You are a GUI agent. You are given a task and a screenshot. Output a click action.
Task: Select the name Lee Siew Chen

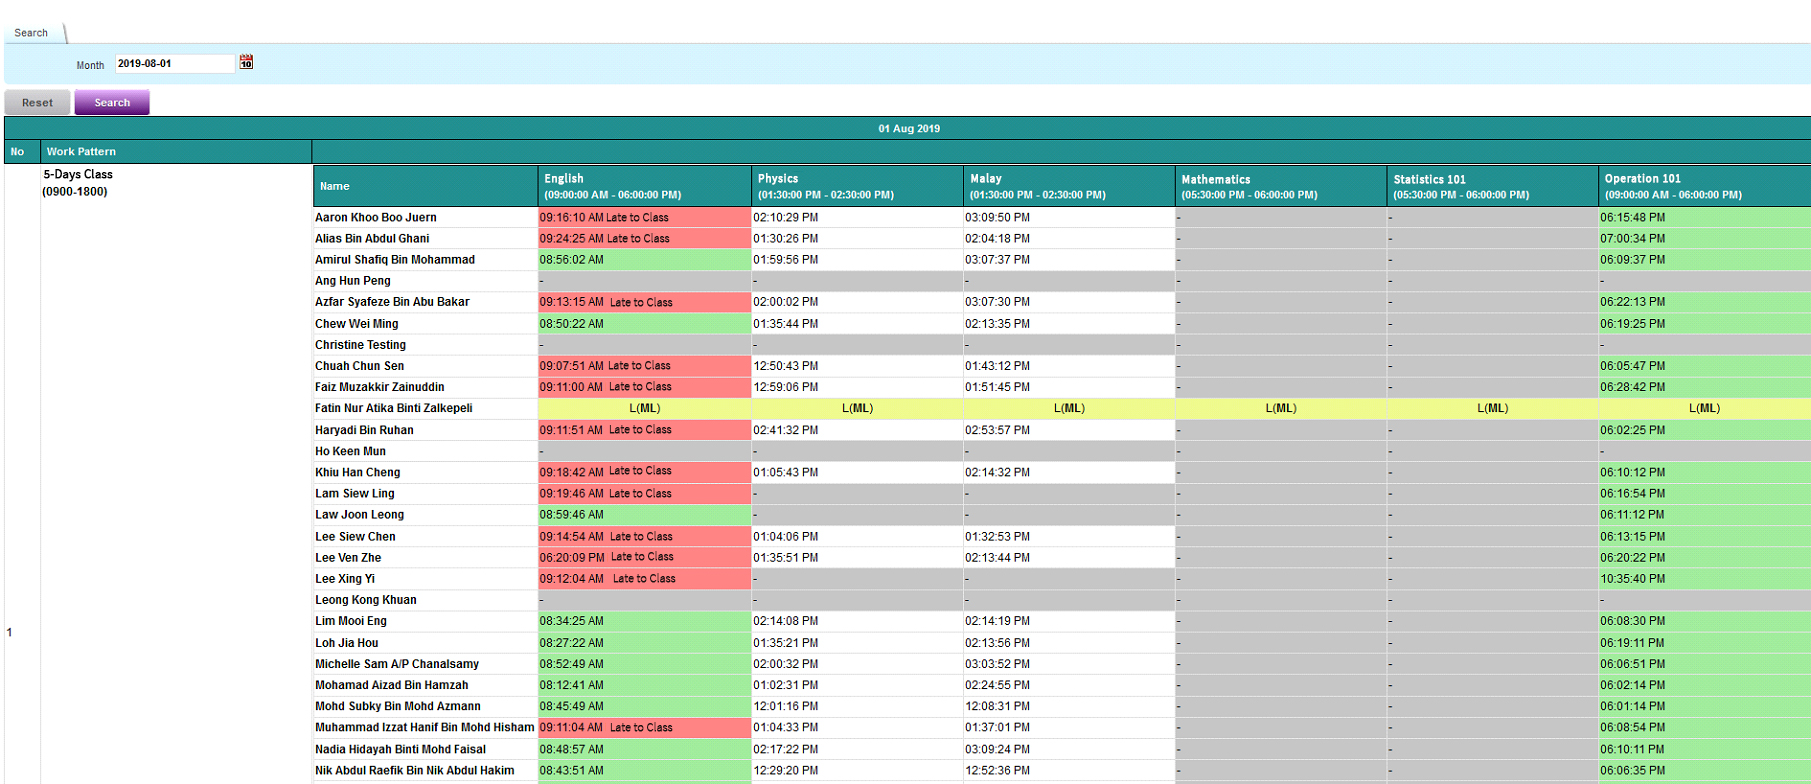coord(355,537)
